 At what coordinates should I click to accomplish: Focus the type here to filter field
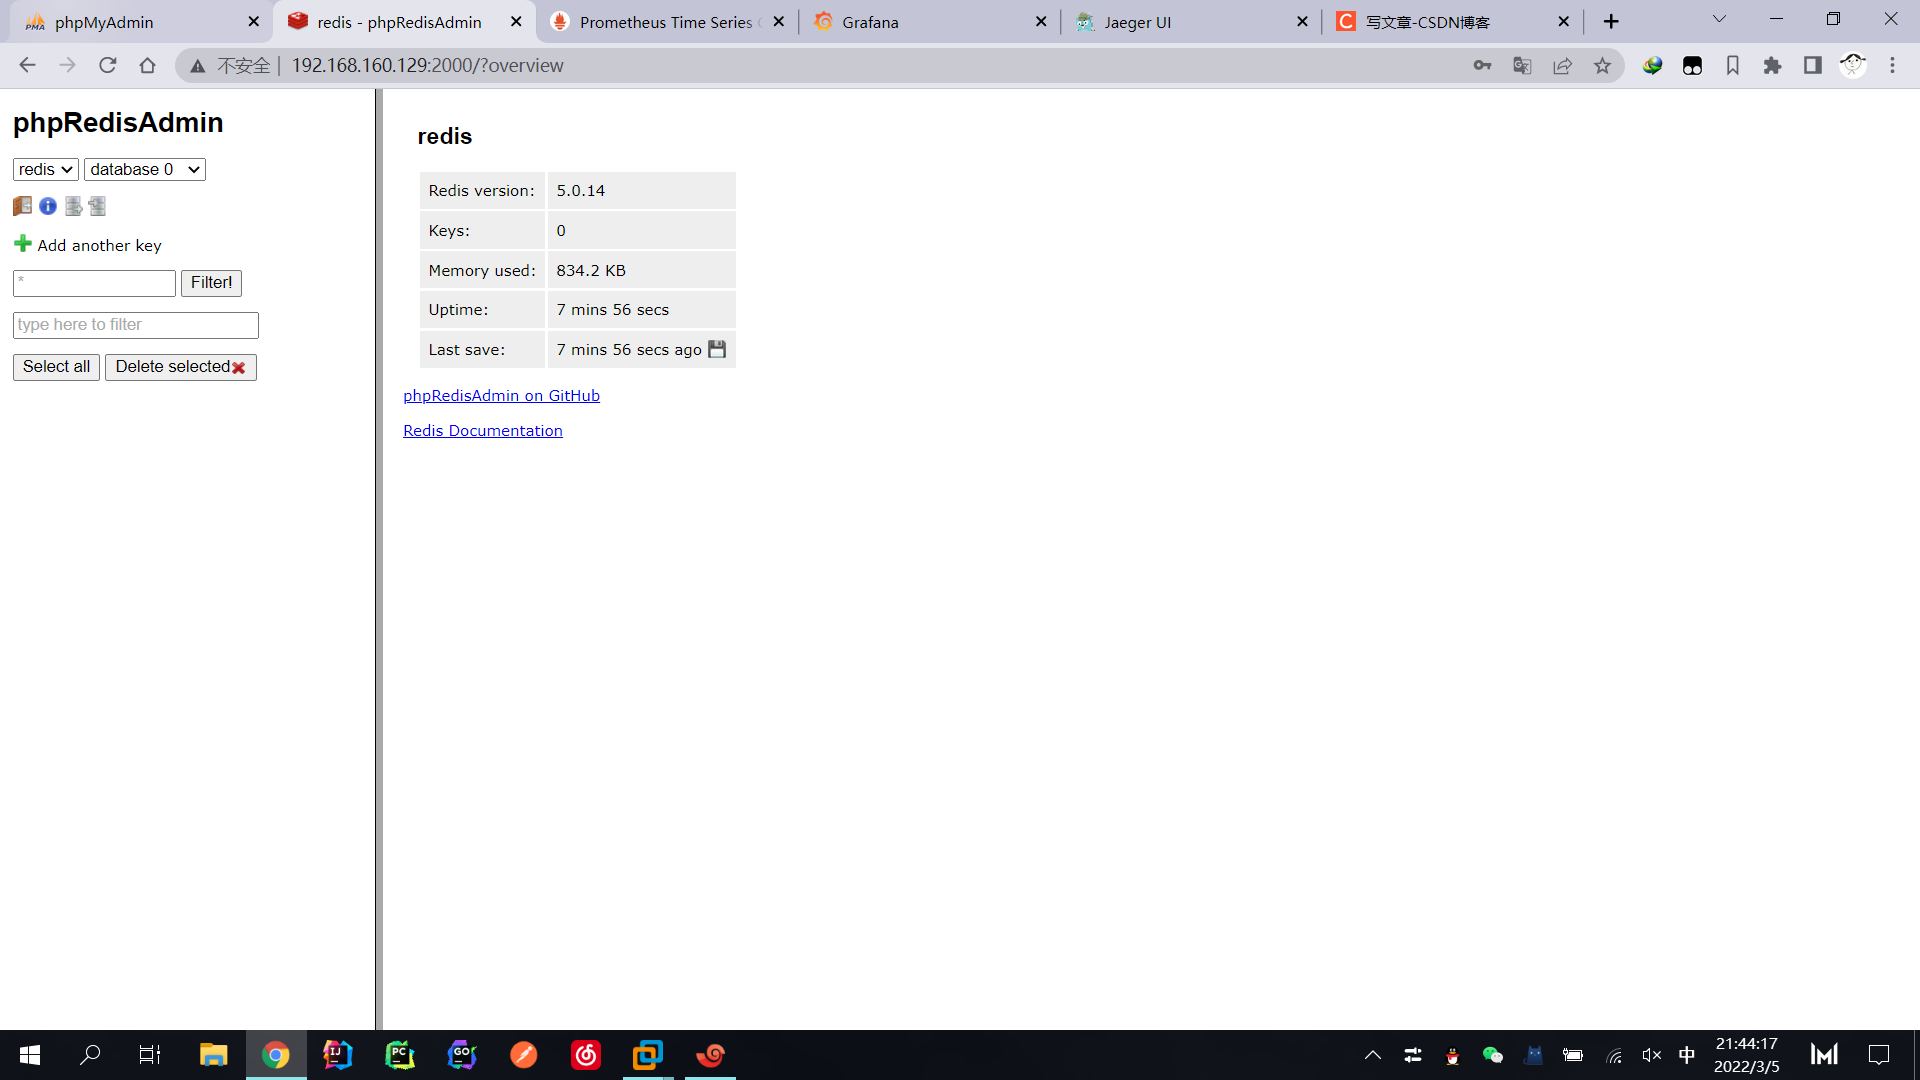(x=135, y=325)
